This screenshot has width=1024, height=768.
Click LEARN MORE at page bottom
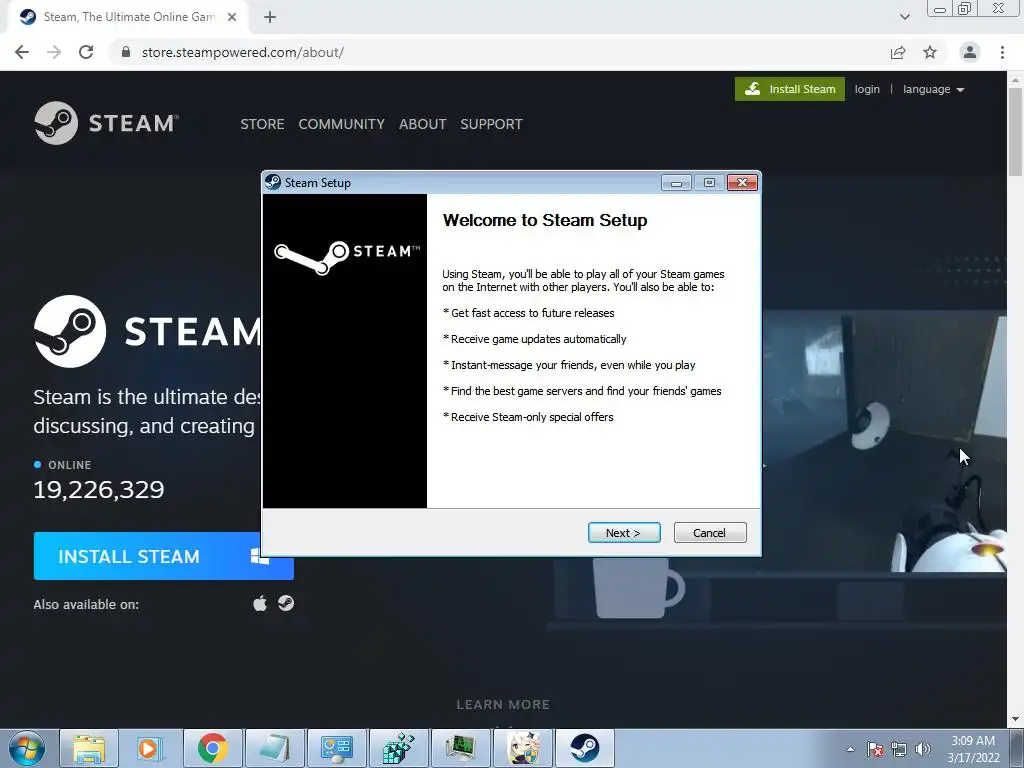[503, 705]
